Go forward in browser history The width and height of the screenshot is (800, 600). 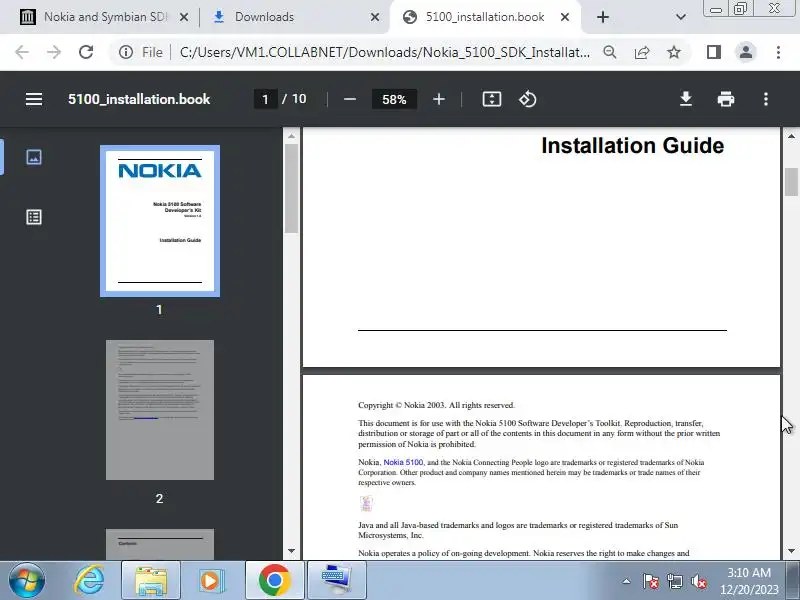pyautogui.click(x=54, y=52)
